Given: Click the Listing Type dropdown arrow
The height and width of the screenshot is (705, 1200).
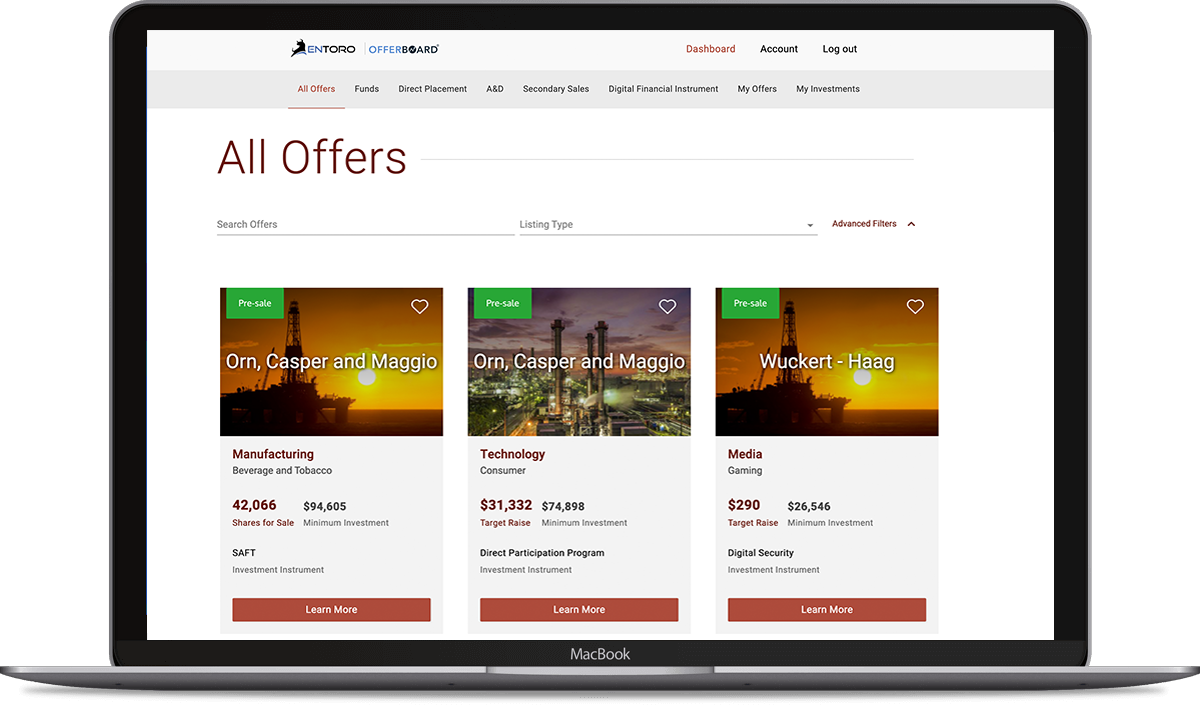Looking at the screenshot, I should pyautogui.click(x=808, y=225).
